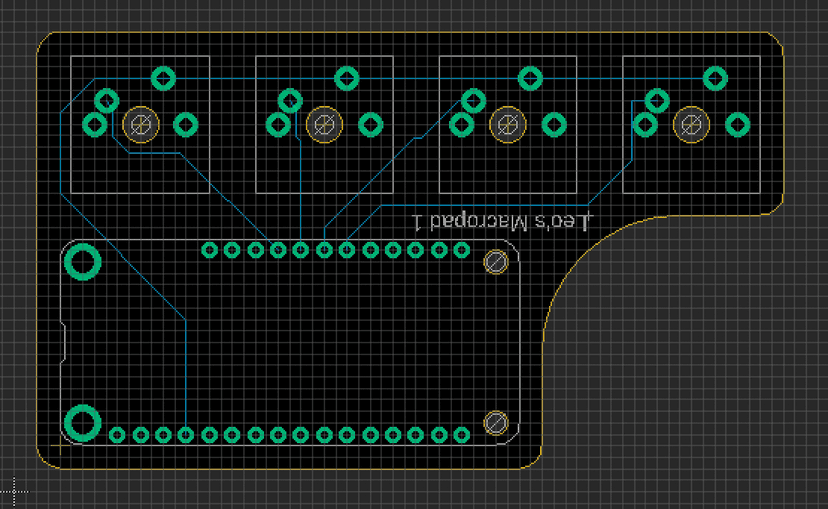This screenshot has width=828, height=509.
Task: Select the topmost green pad of the rightmost switch
Action: click(715, 78)
